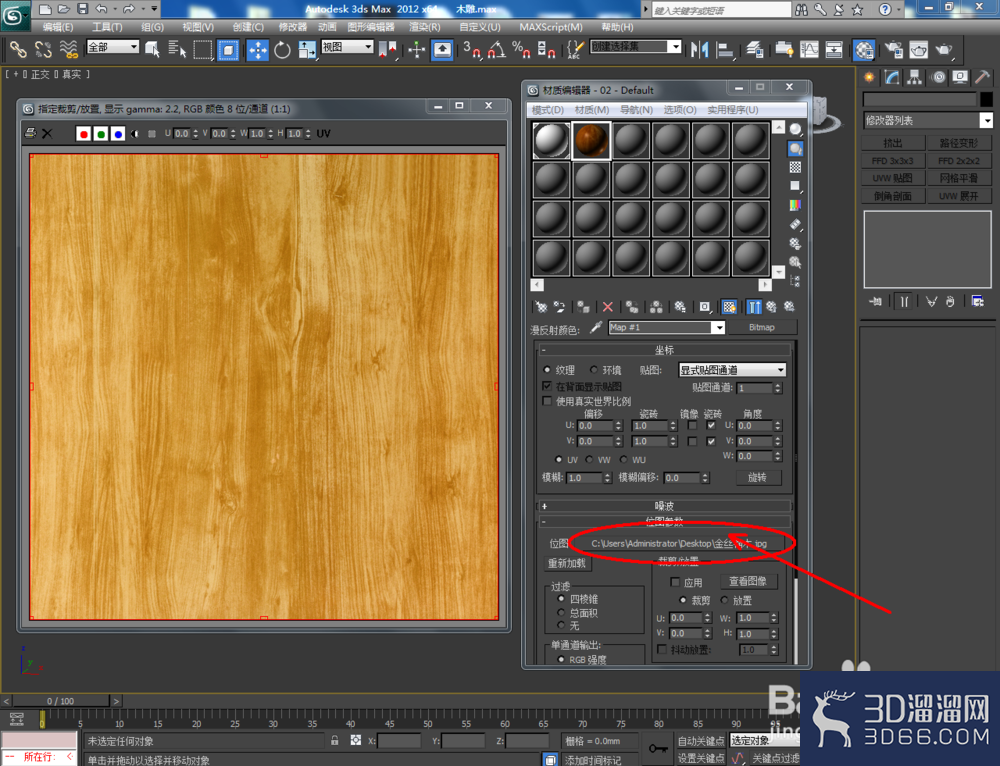Click the bitmap file path button
The width and height of the screenshot is (1000, 766).
pyautogui.click(x=679, y=543)
